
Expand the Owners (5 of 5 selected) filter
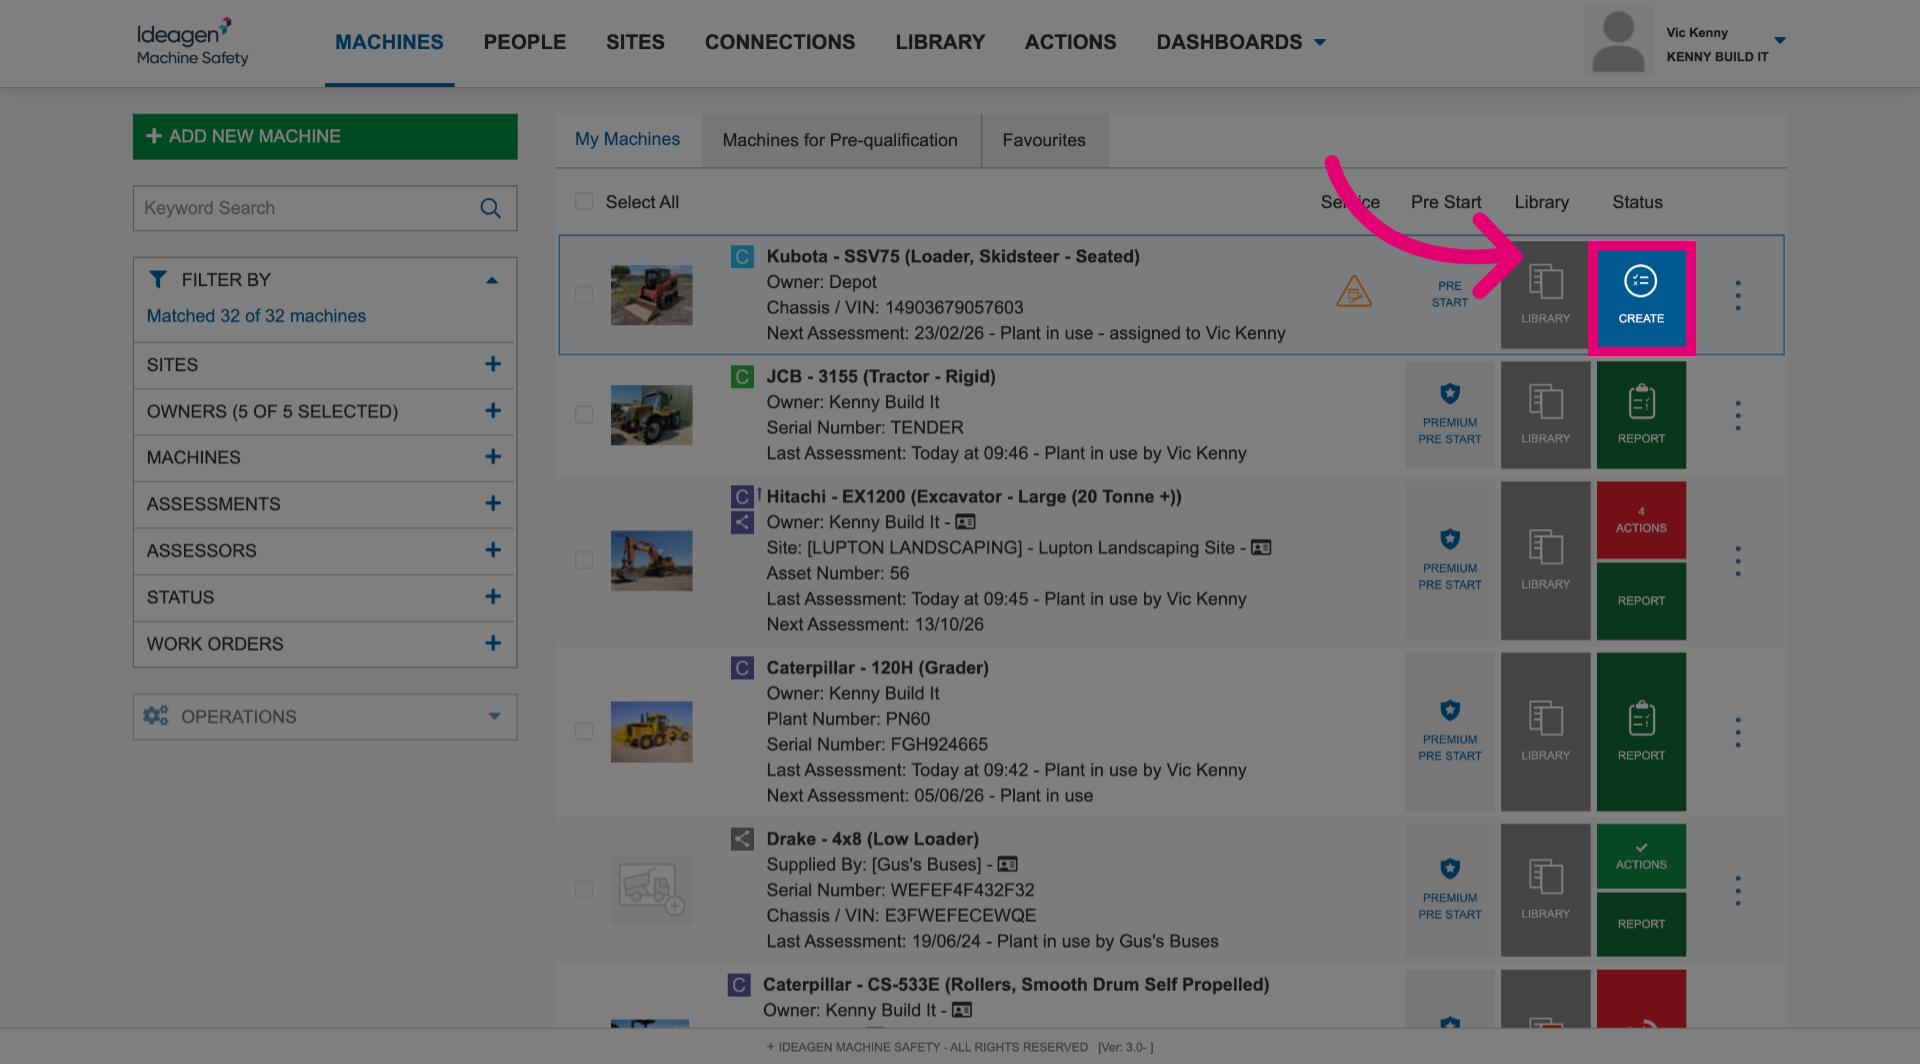(x=325, y=411)
